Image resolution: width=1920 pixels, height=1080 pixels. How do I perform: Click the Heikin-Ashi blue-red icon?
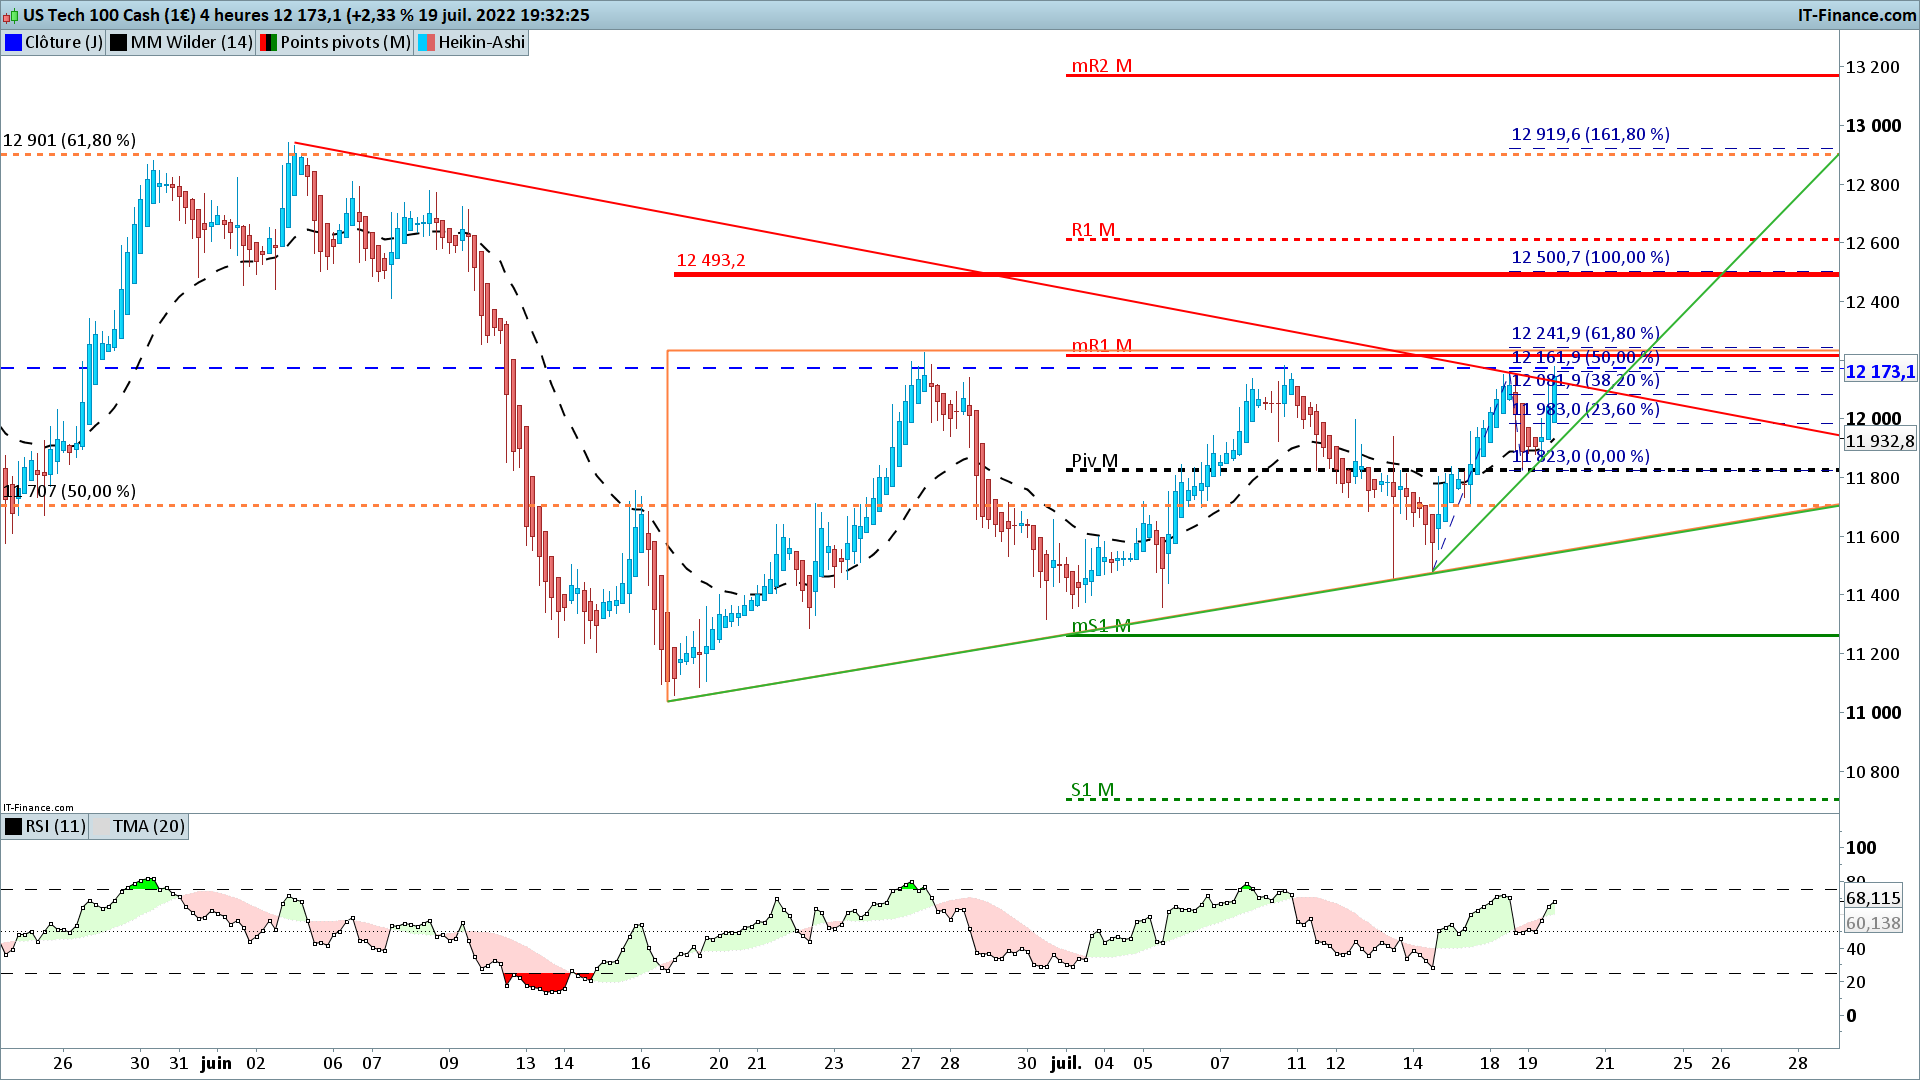point(426,42)
